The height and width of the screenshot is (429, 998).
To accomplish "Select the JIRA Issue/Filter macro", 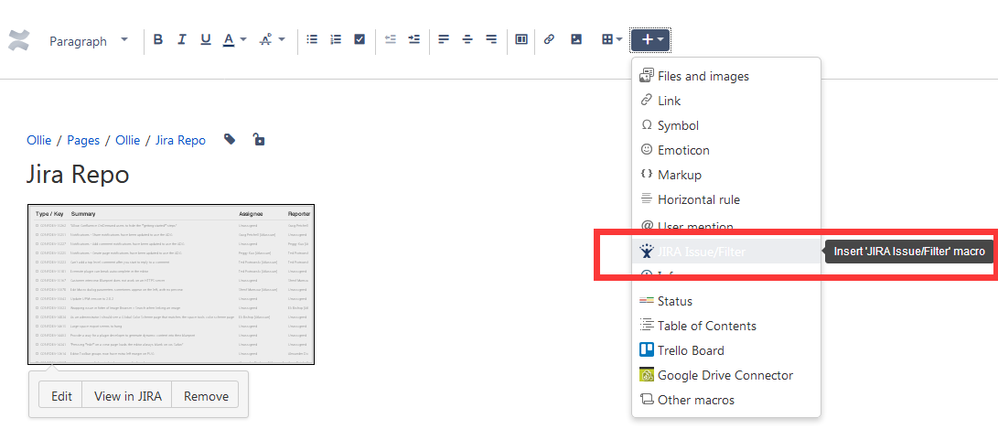I will 726,251.
